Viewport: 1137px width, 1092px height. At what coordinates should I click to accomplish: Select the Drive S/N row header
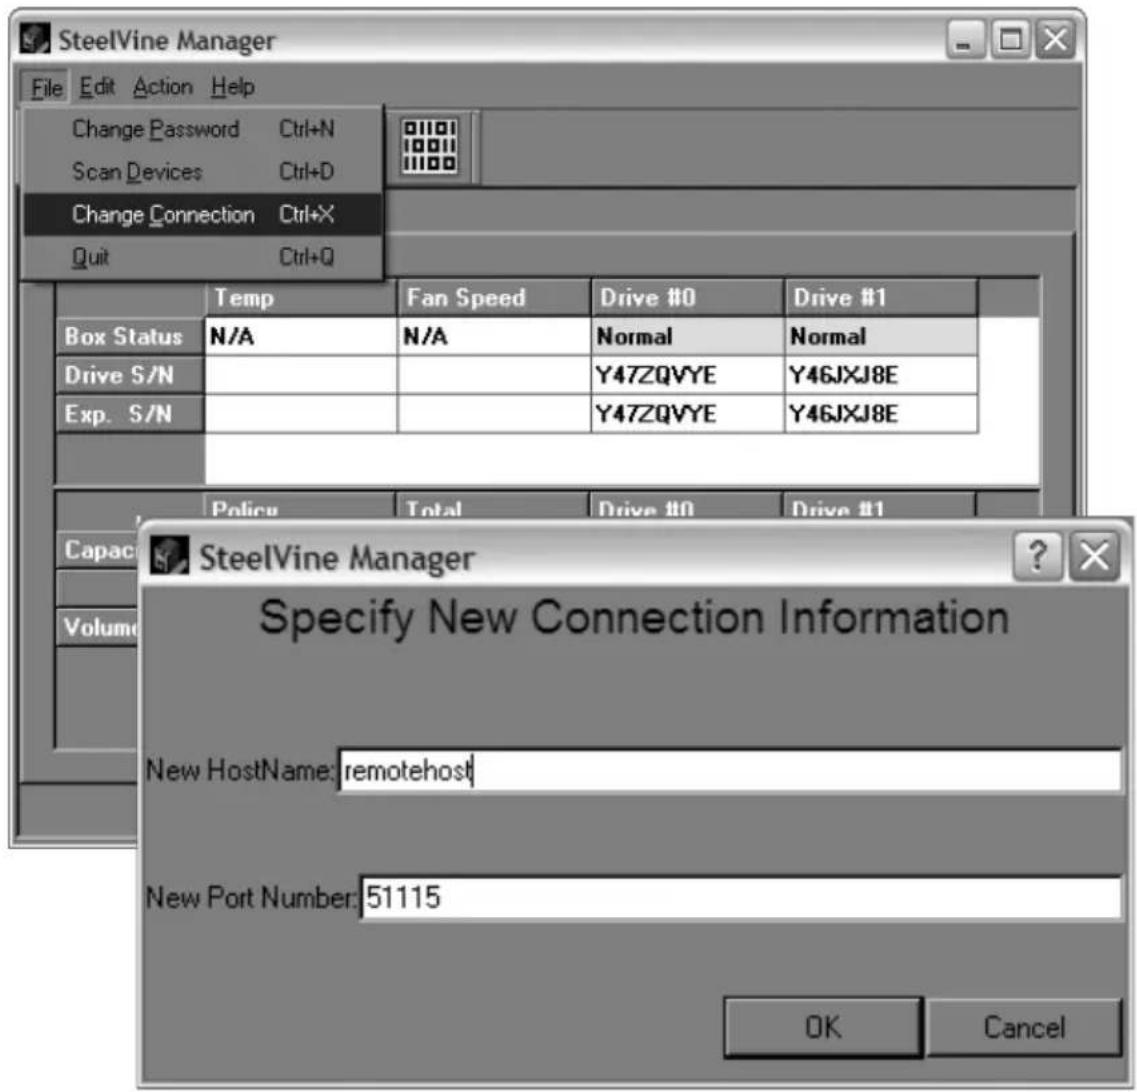pos(130,375)
